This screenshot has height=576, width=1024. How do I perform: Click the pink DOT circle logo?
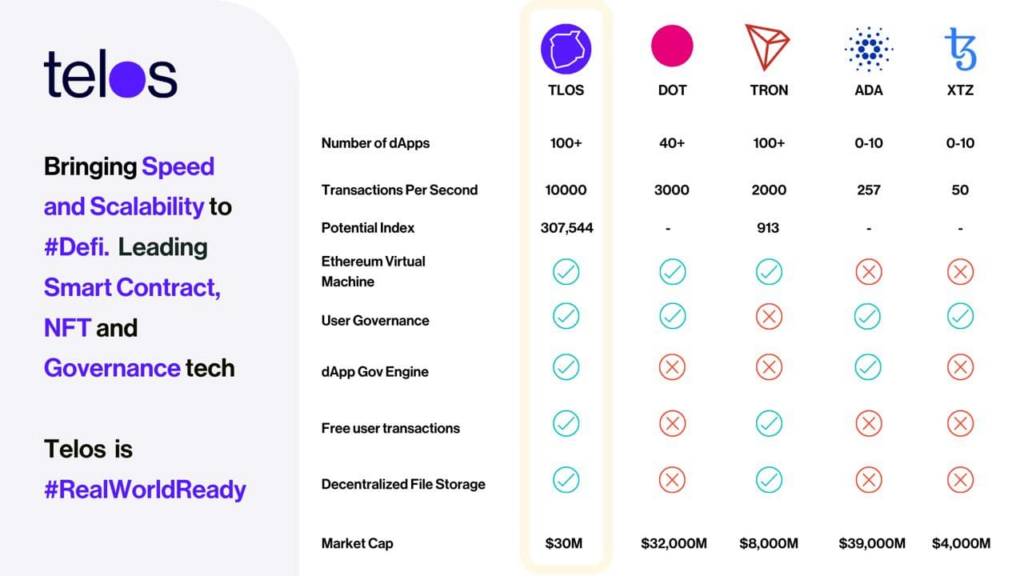[672, 47]
